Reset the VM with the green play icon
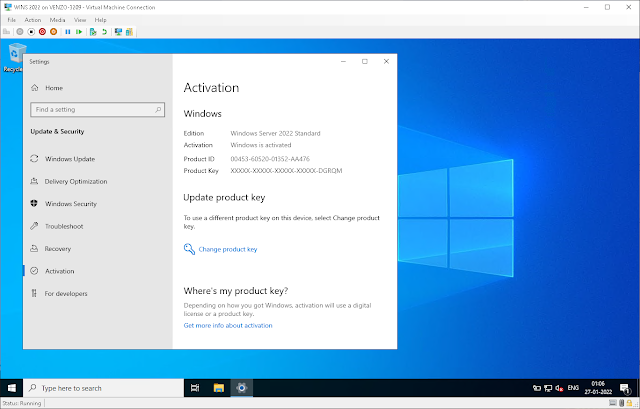640x409 pixels. (x=79, y=32)
